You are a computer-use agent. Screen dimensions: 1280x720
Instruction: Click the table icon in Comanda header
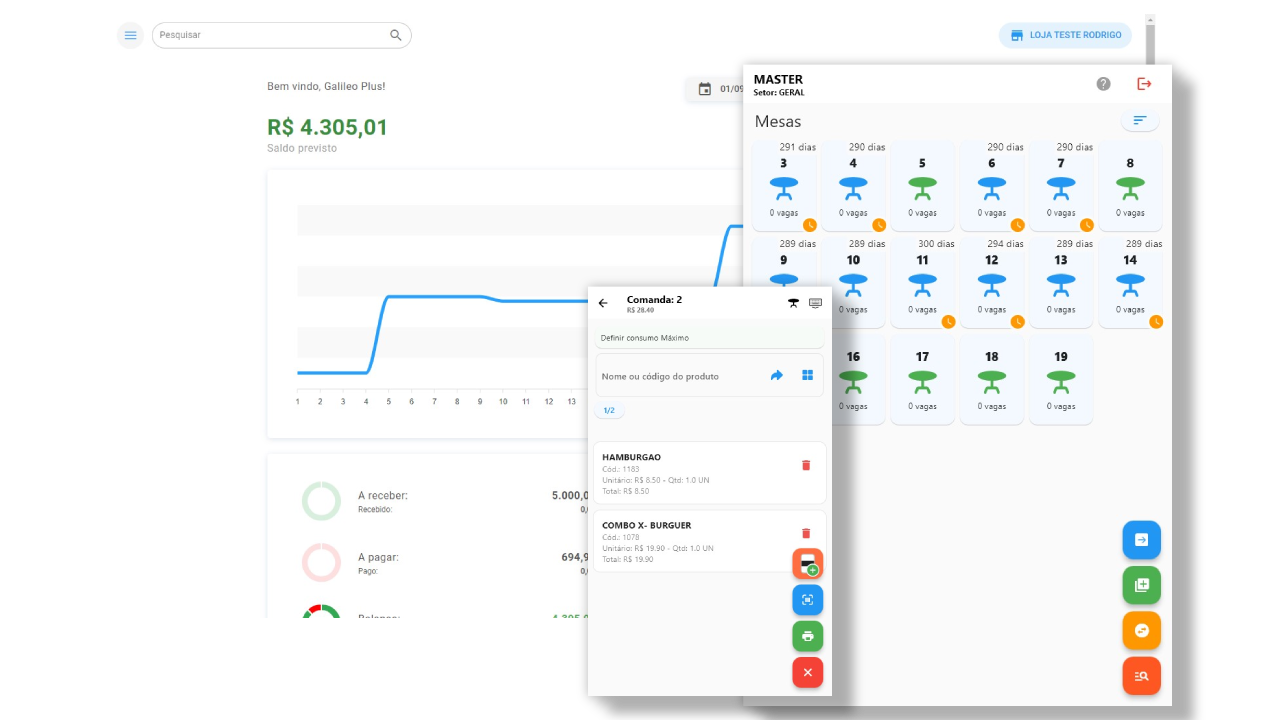(794, 303)
